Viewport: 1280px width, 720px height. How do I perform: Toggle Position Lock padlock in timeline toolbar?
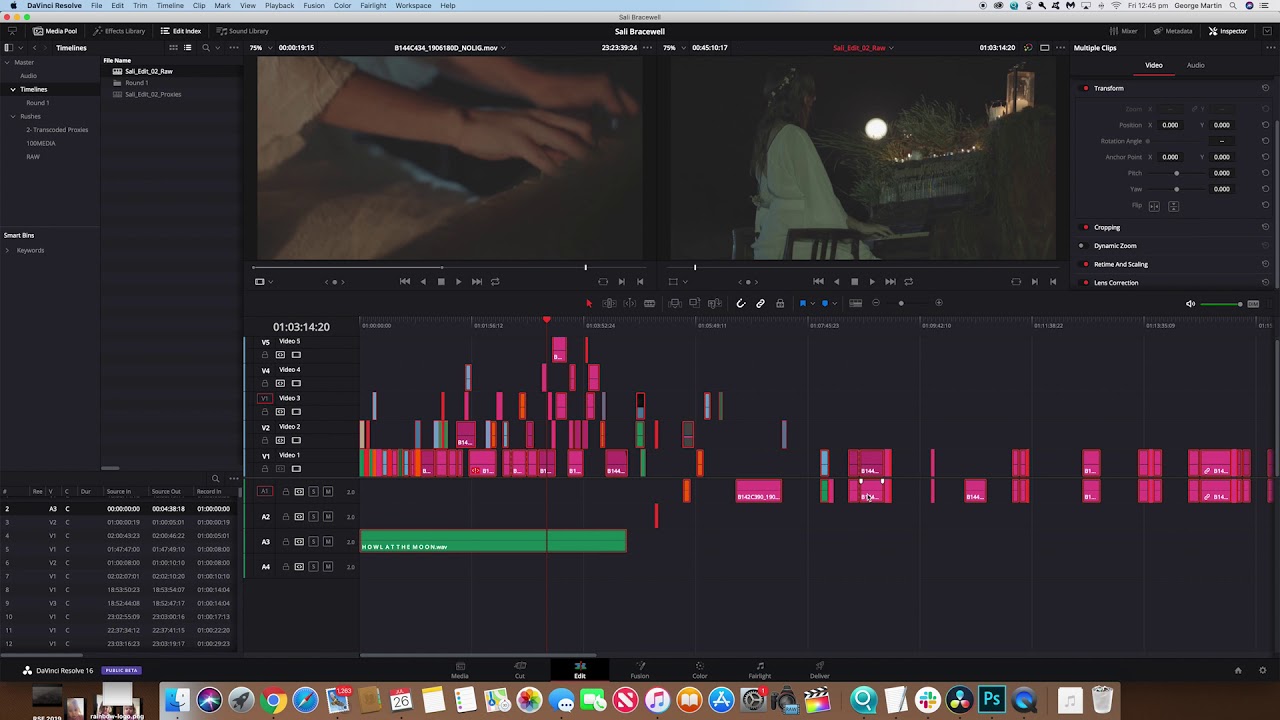[780, 303]
